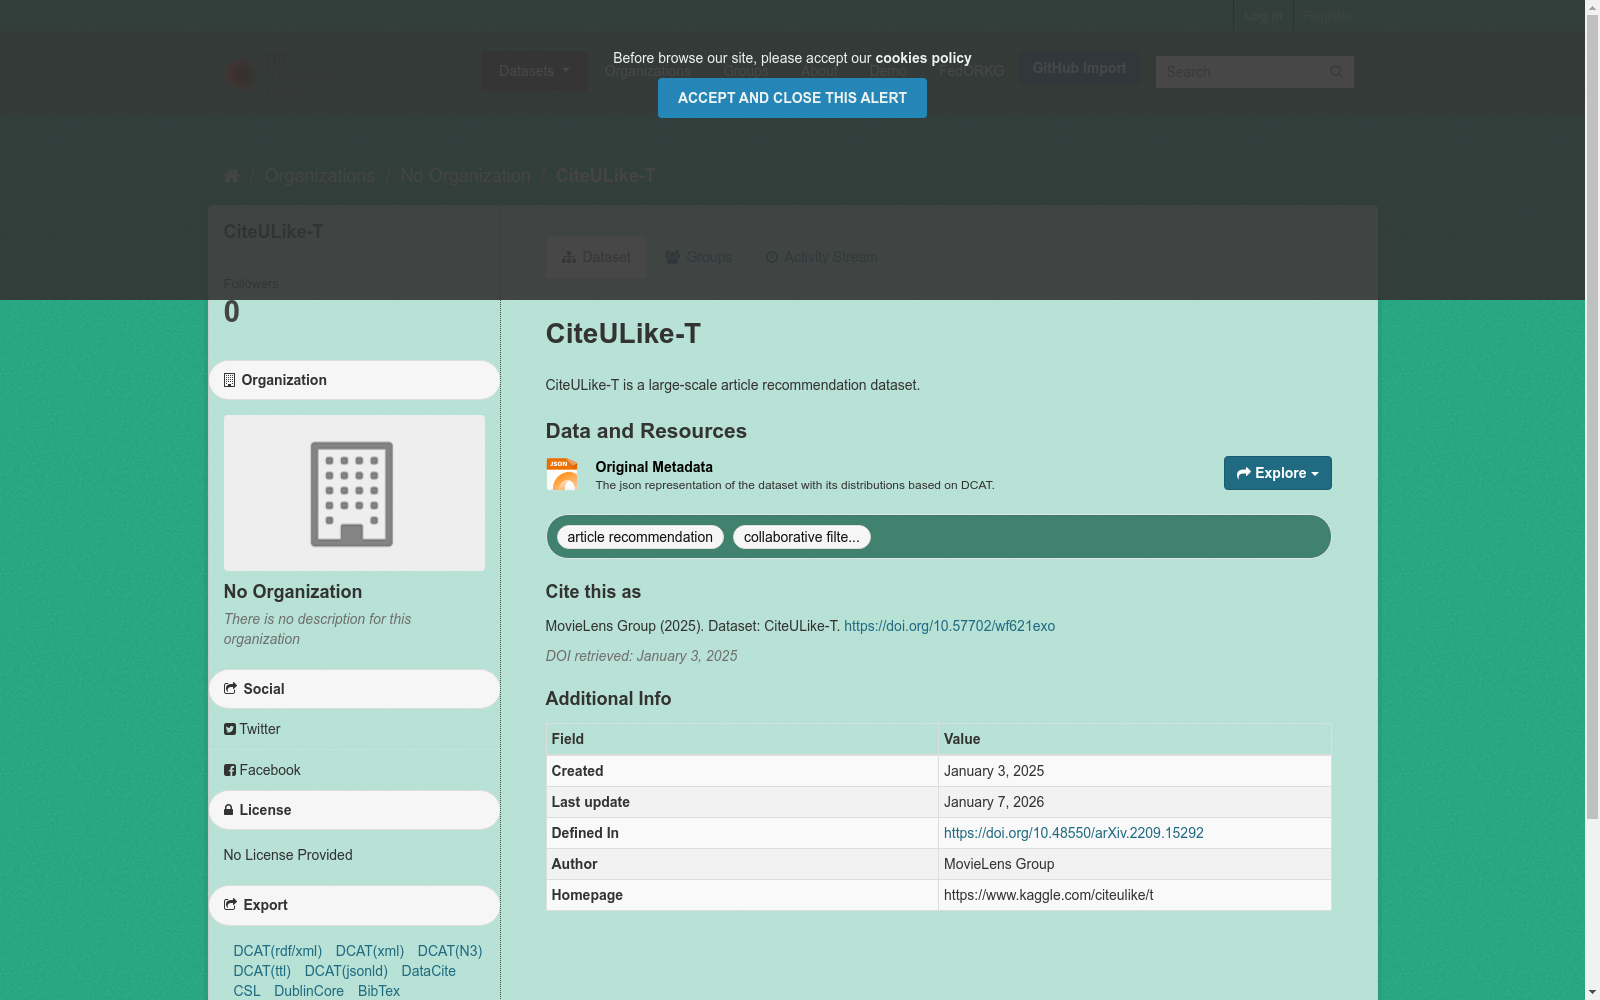Image resolution: width=1600 pixels, height=1000 pixels.
Task: Click the JSON resource file icon
Action: pos(562,474)
